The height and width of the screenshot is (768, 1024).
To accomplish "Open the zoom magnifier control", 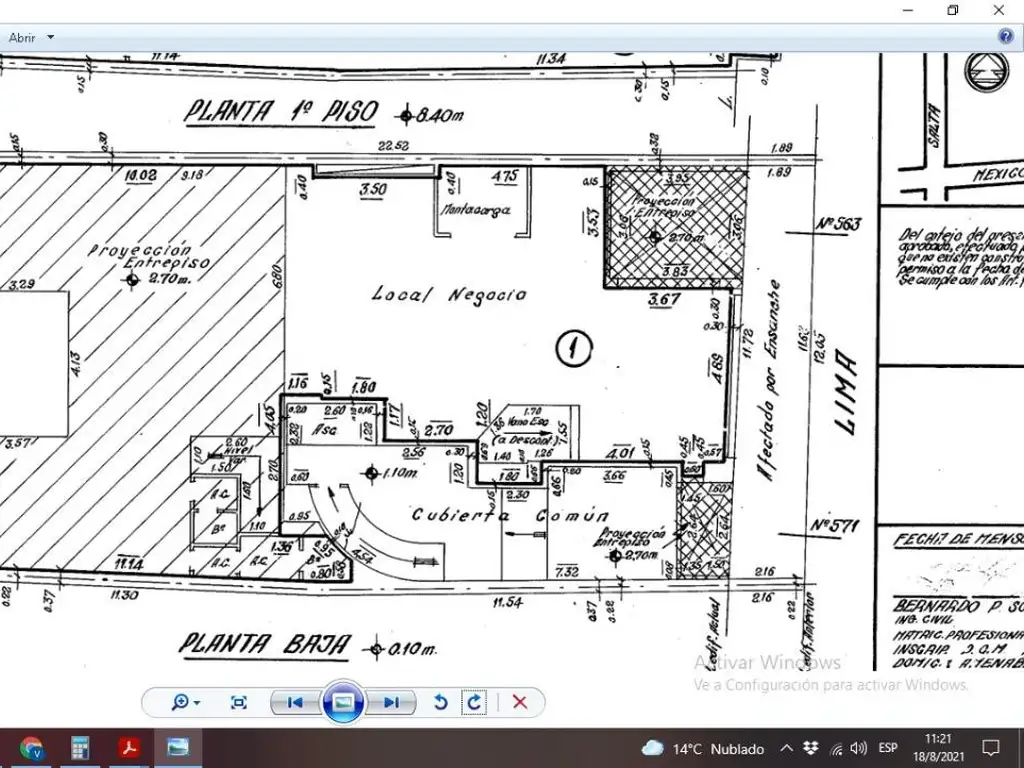I will [x=185, y=702].
